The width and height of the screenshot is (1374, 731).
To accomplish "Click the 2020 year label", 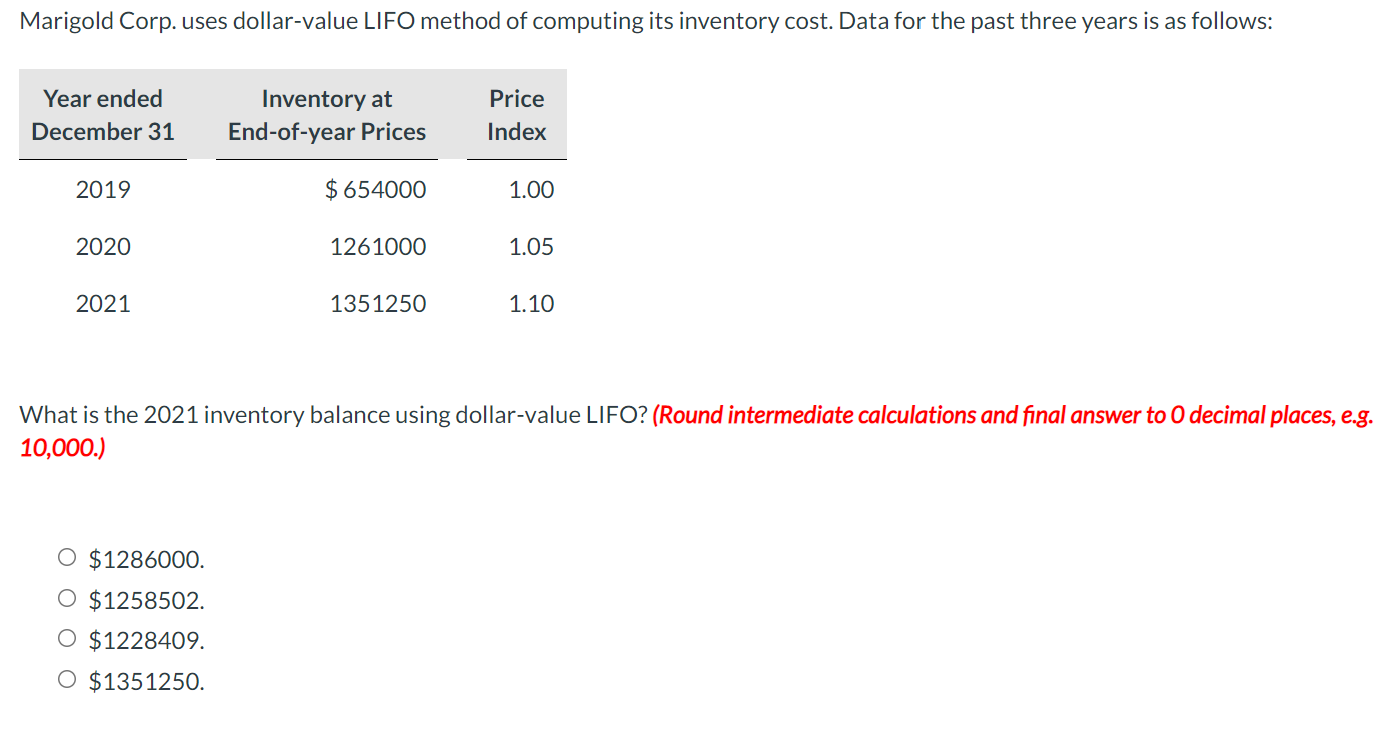I will pos(103,246).
